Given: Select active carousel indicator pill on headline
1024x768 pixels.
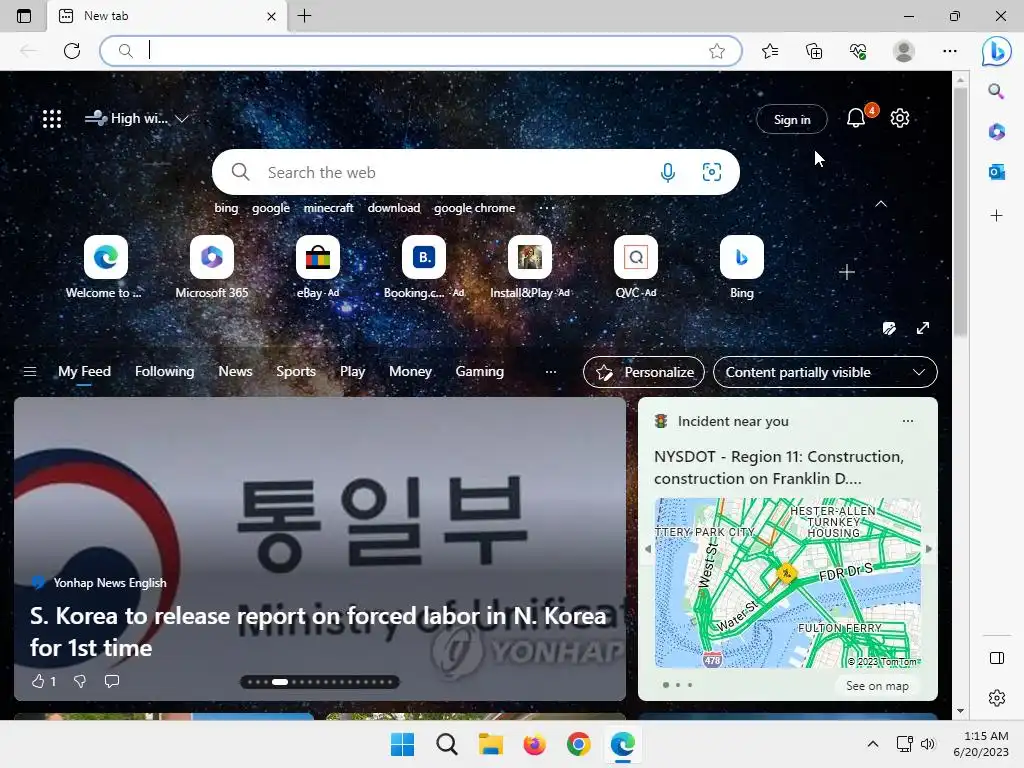Looking at the screenshot, I should click(280, 682).
